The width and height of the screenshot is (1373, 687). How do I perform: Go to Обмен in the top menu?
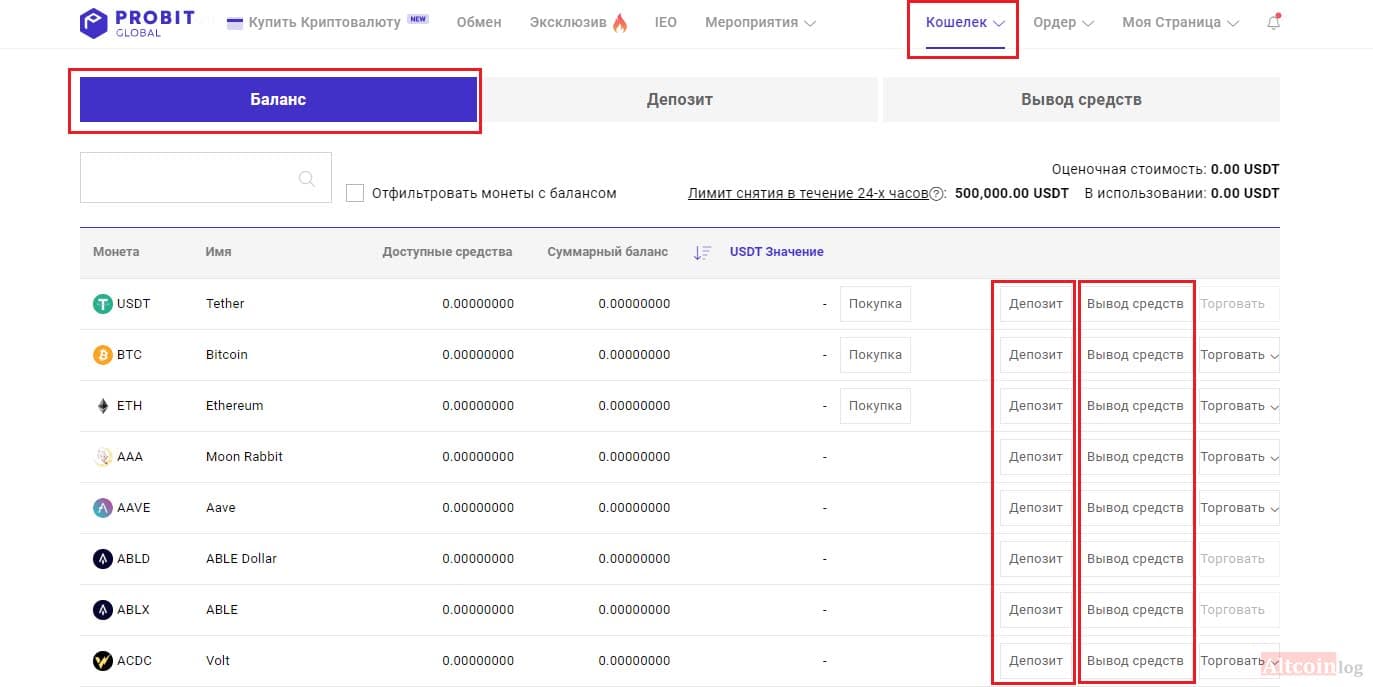click(x=479, y=22)
